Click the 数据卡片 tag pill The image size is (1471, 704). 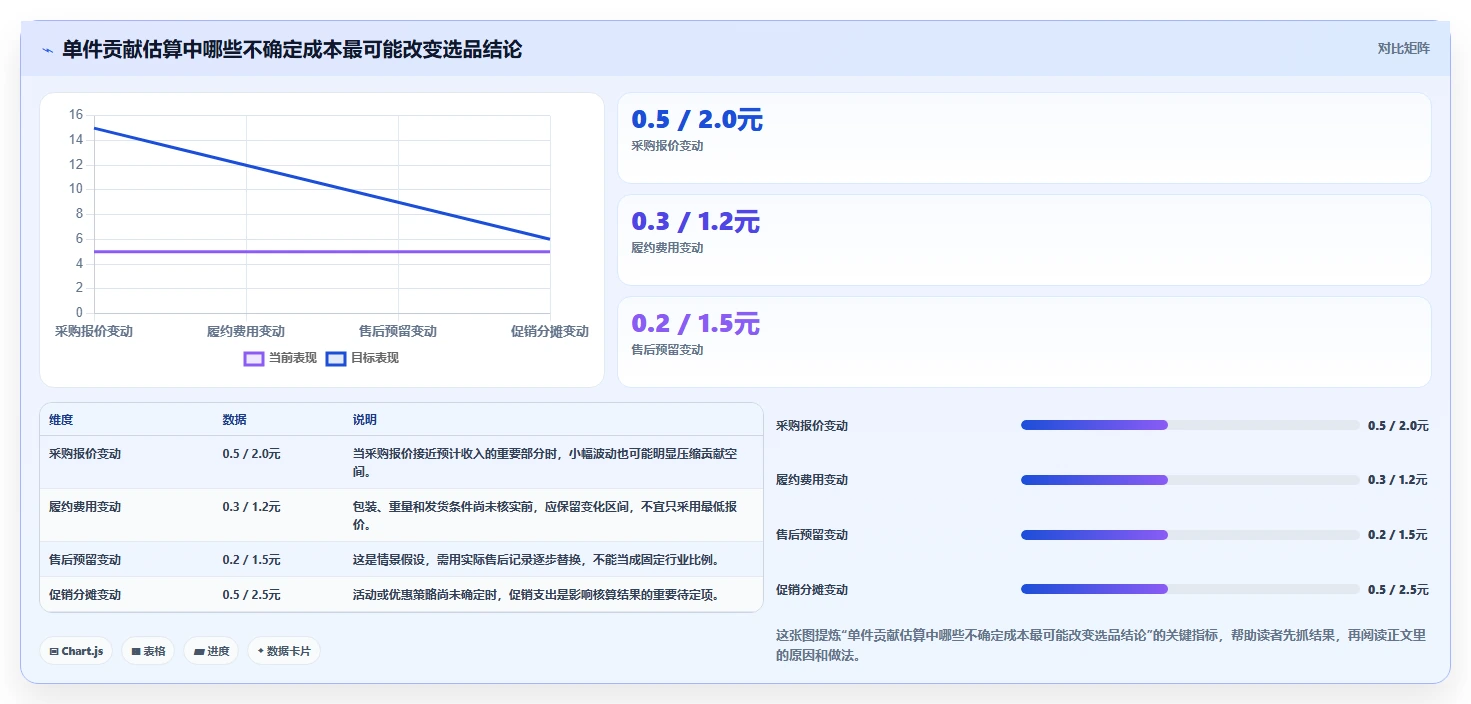[284, 651]
